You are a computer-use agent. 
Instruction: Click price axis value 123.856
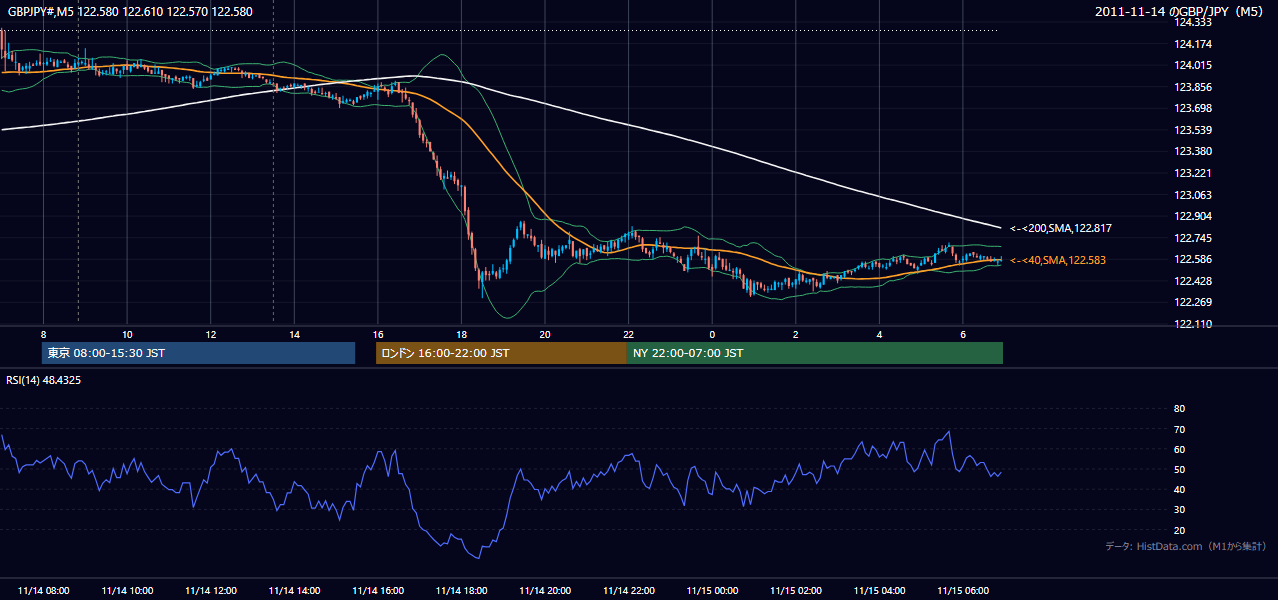(x=1193, y=87)
